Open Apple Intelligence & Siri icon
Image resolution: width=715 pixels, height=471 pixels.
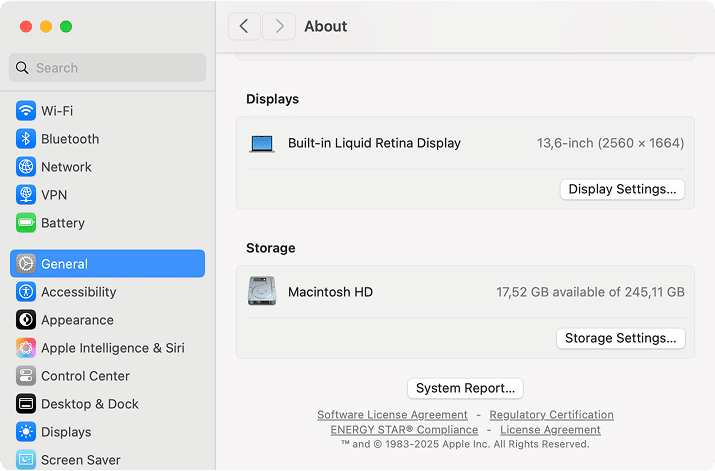click(26, 348)
